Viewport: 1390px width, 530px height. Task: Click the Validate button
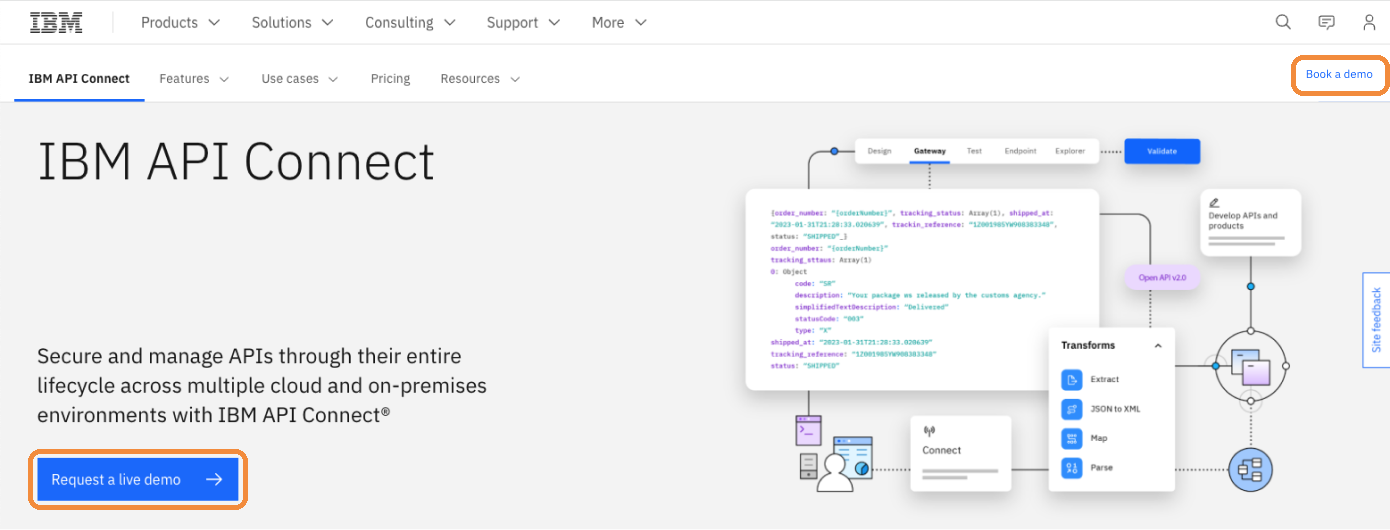[1162, 151]
